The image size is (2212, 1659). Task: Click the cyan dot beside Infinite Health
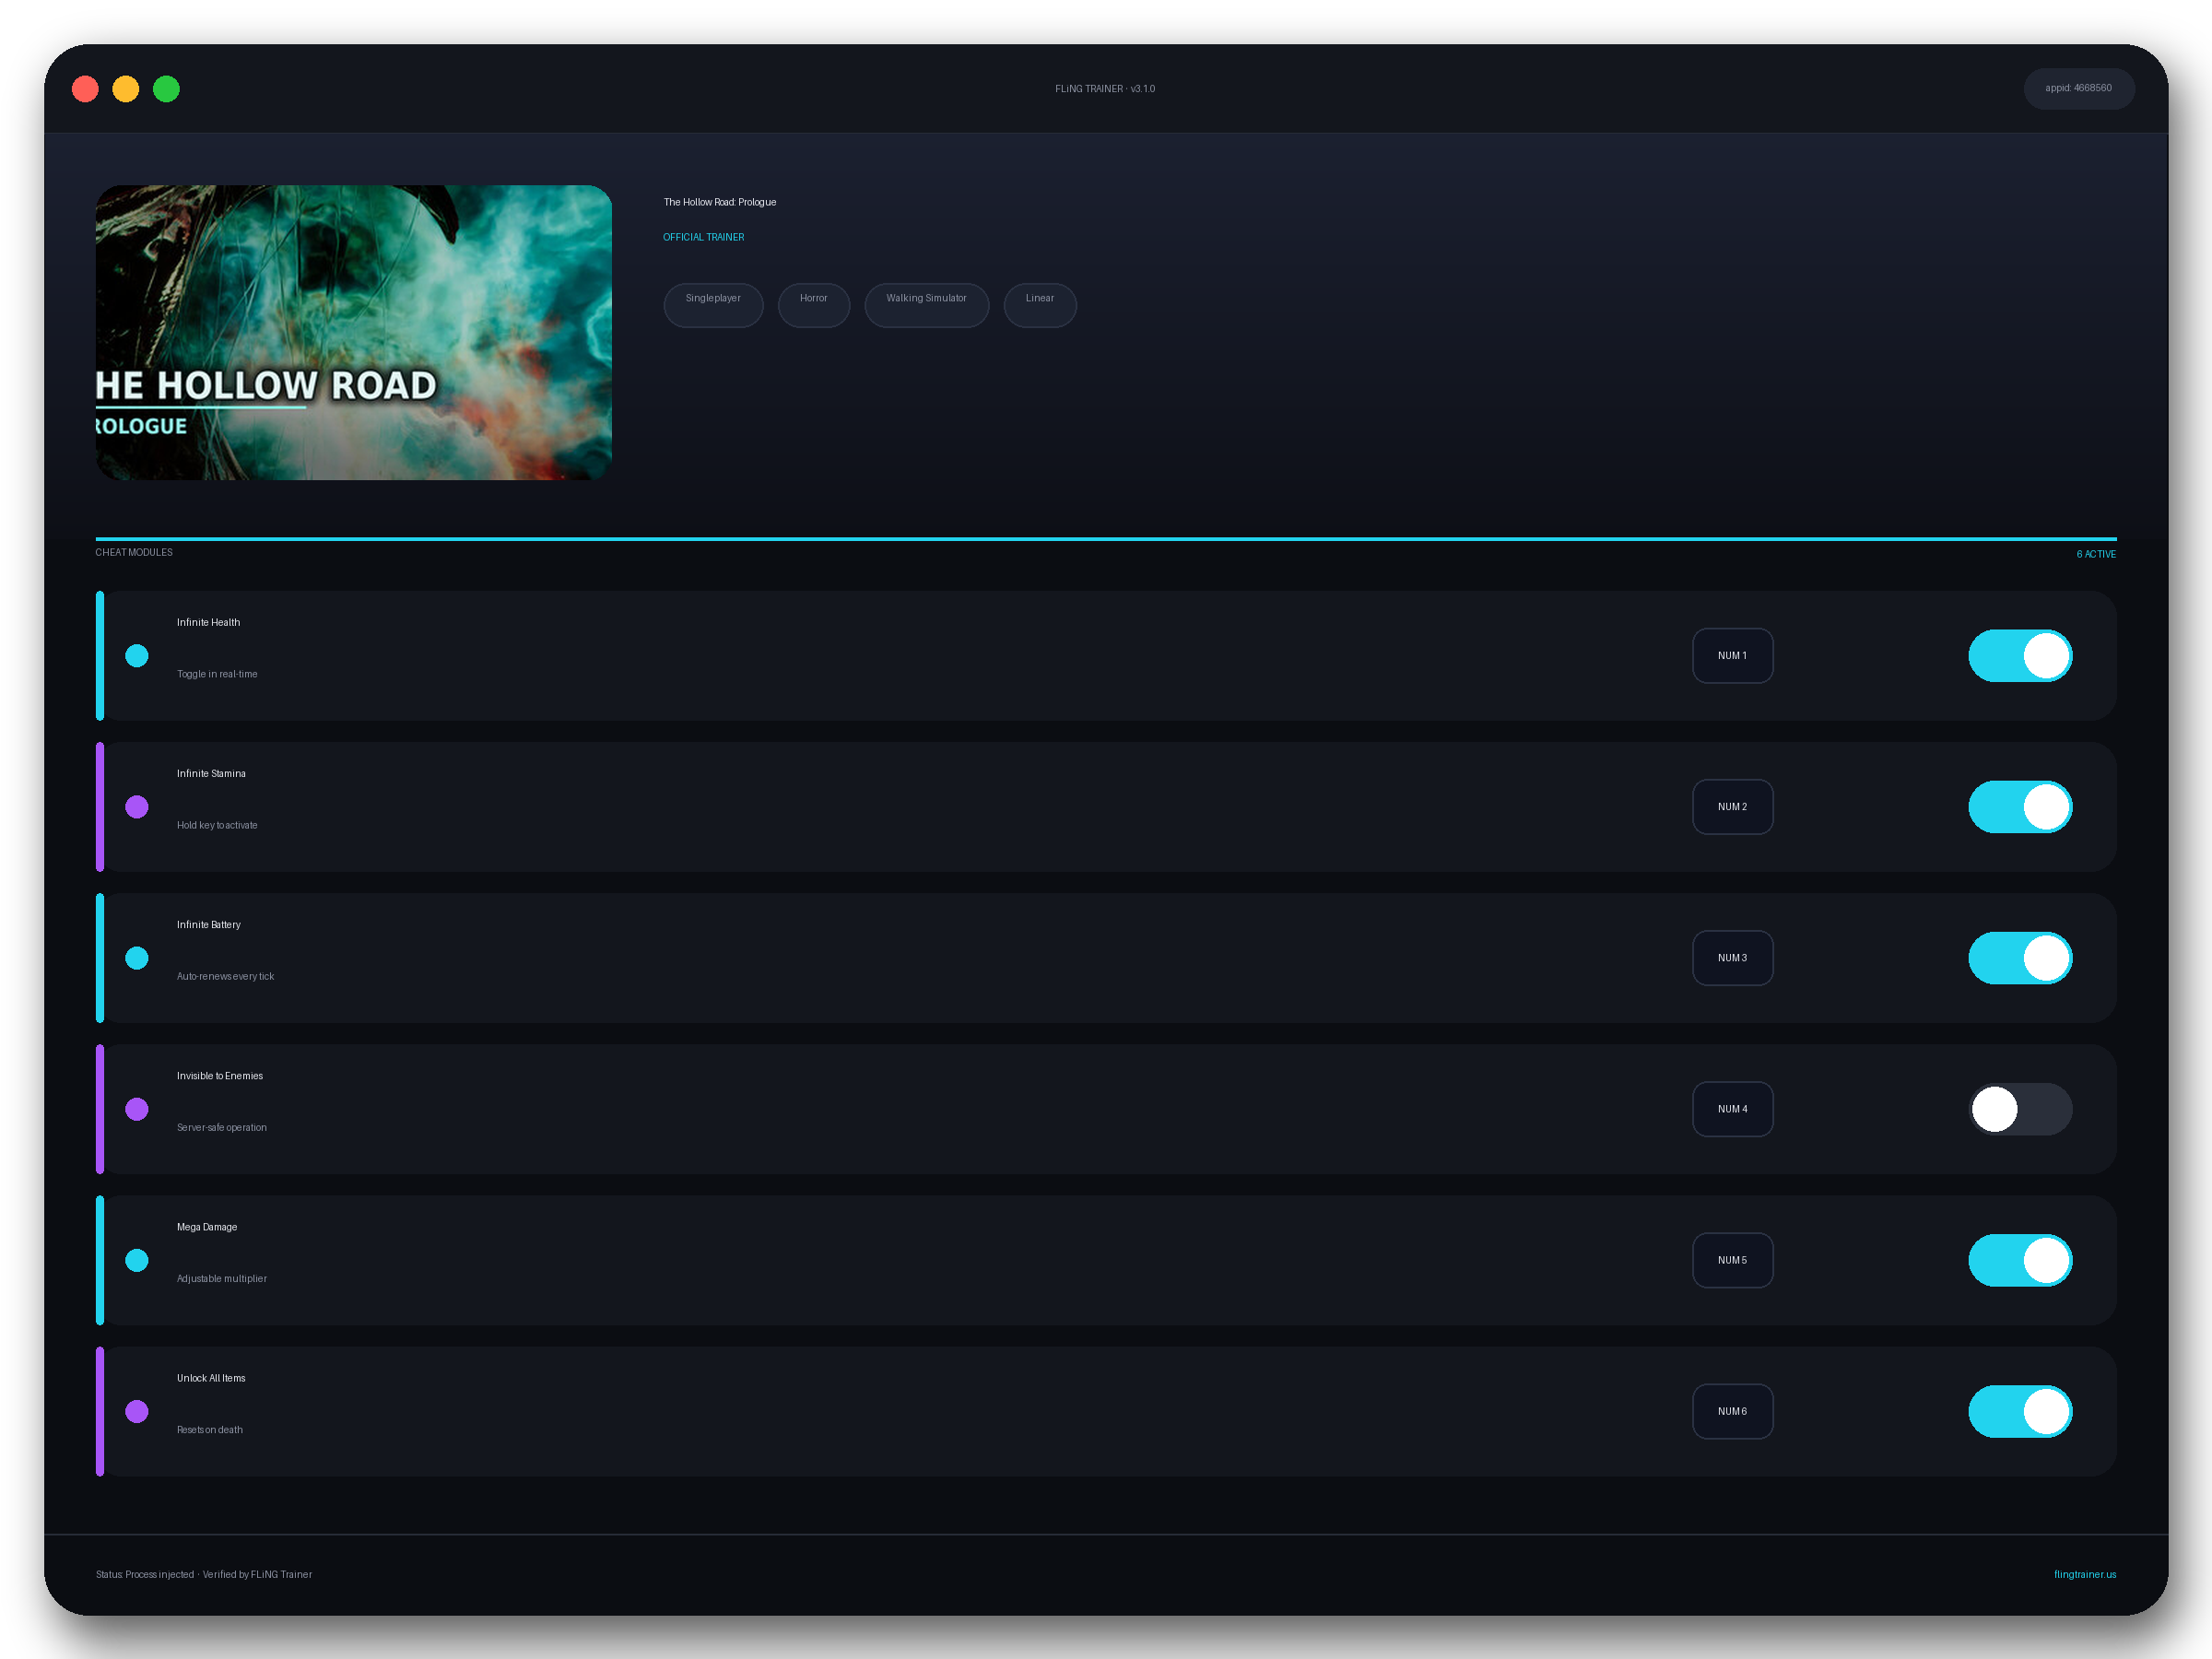tap(137, 656)
